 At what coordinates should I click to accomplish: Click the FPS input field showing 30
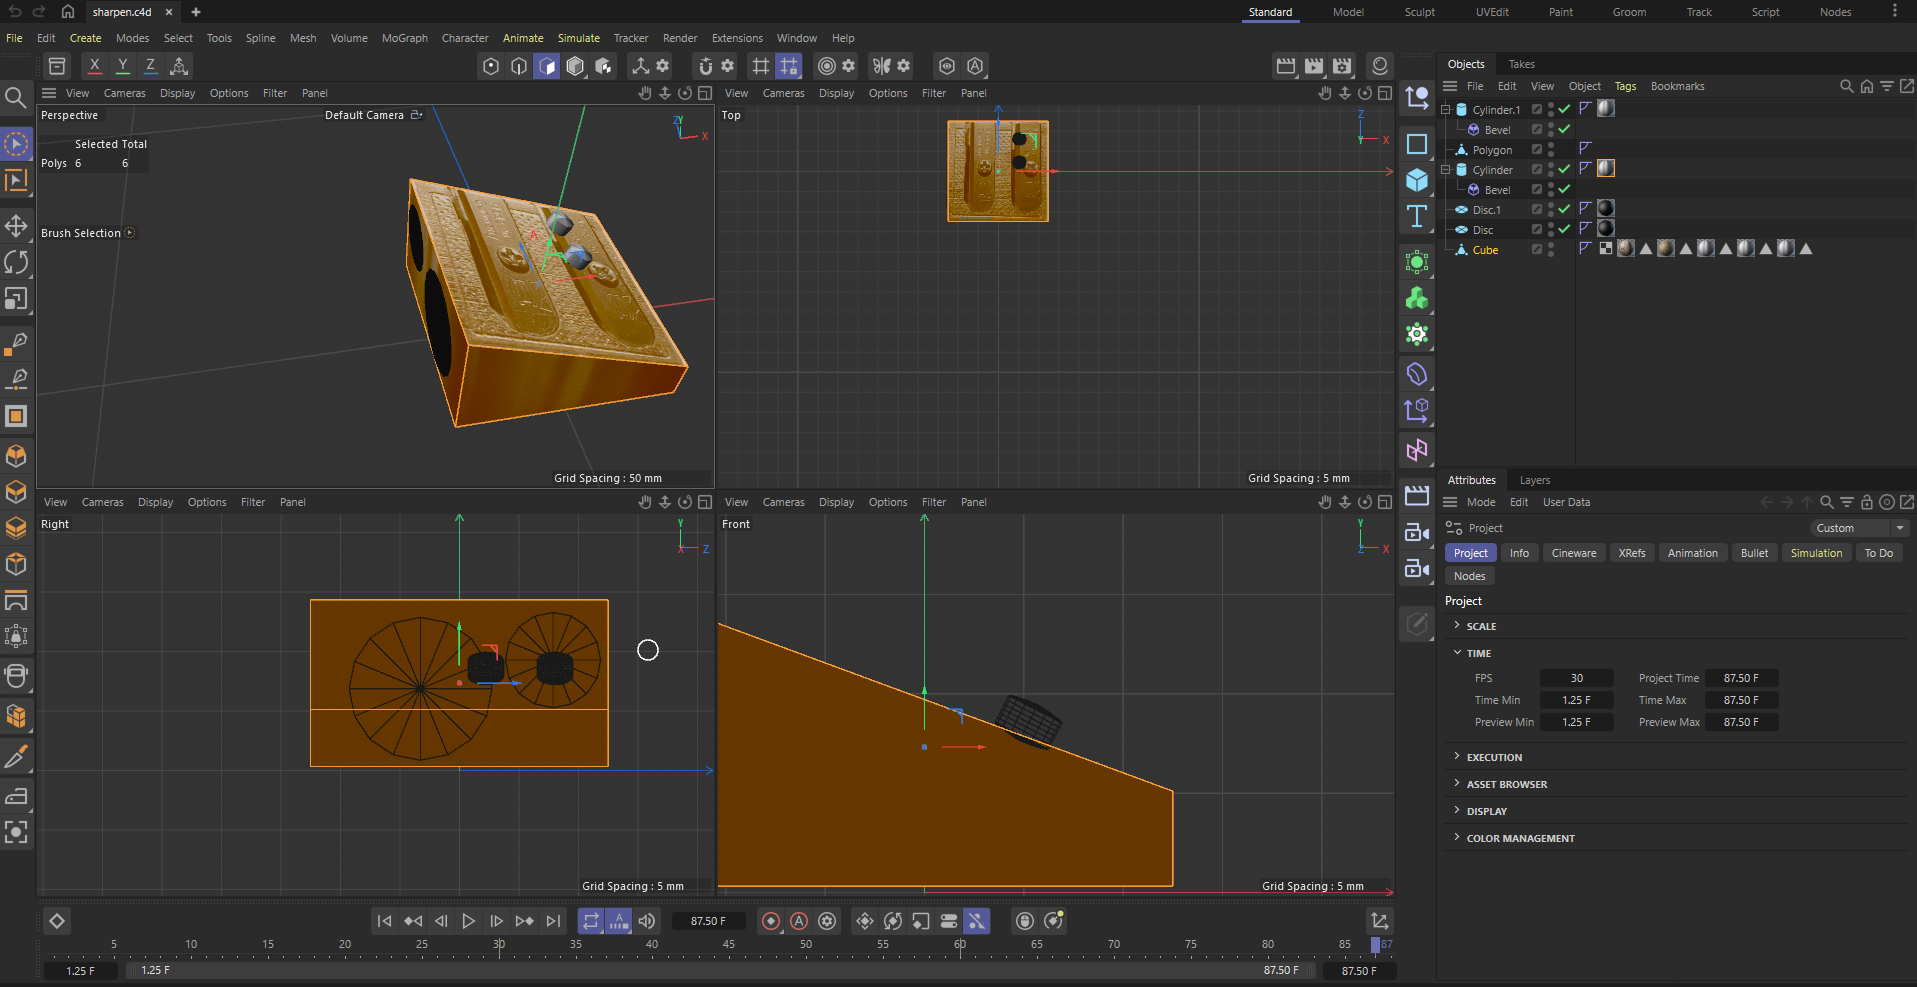click(1577, 678)
